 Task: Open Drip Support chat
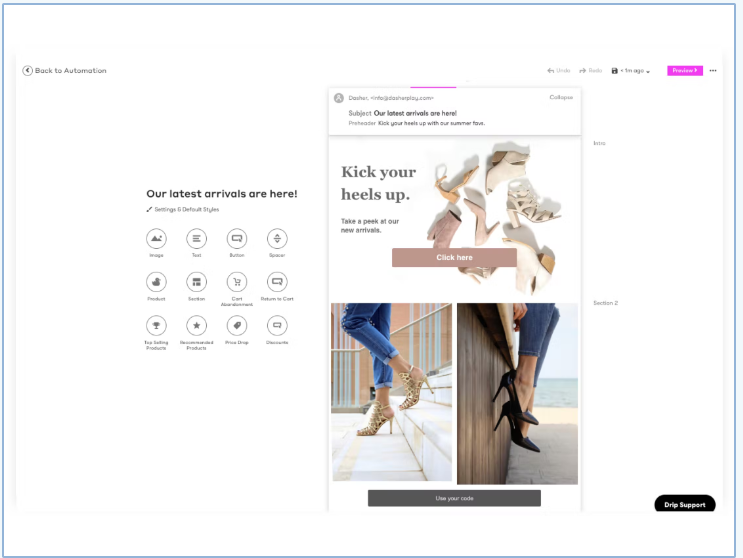pyautogui.click(x=685, y=504)
